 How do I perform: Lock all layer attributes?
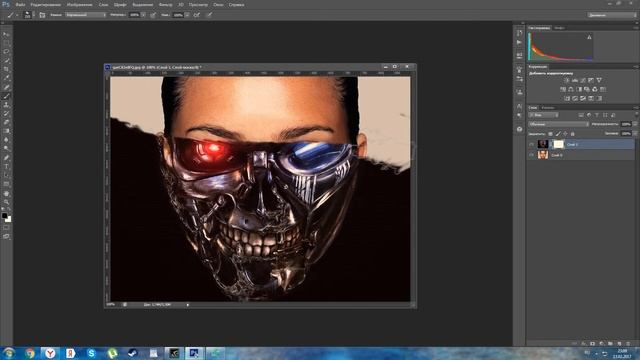pos(573,134)
